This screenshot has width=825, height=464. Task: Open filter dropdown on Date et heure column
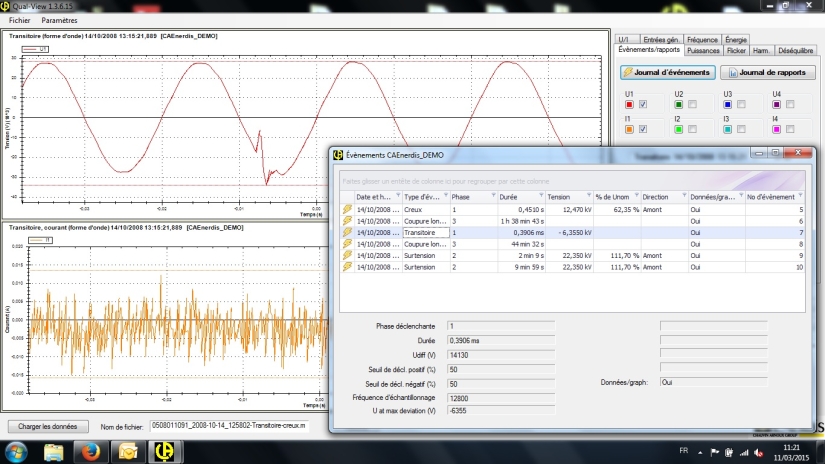click(x=398, y=195)
